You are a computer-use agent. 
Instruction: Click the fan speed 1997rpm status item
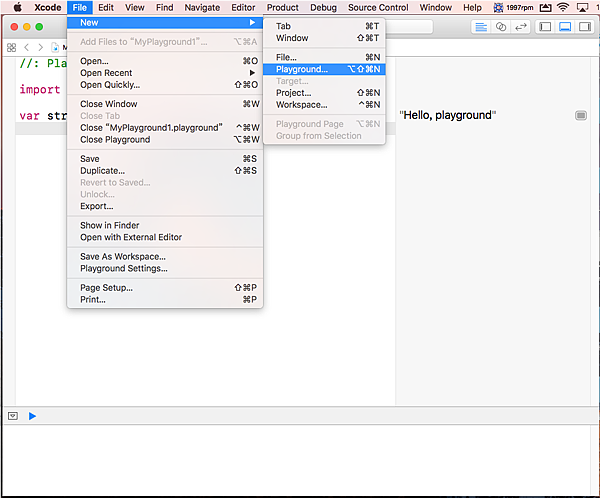(513, 7)
